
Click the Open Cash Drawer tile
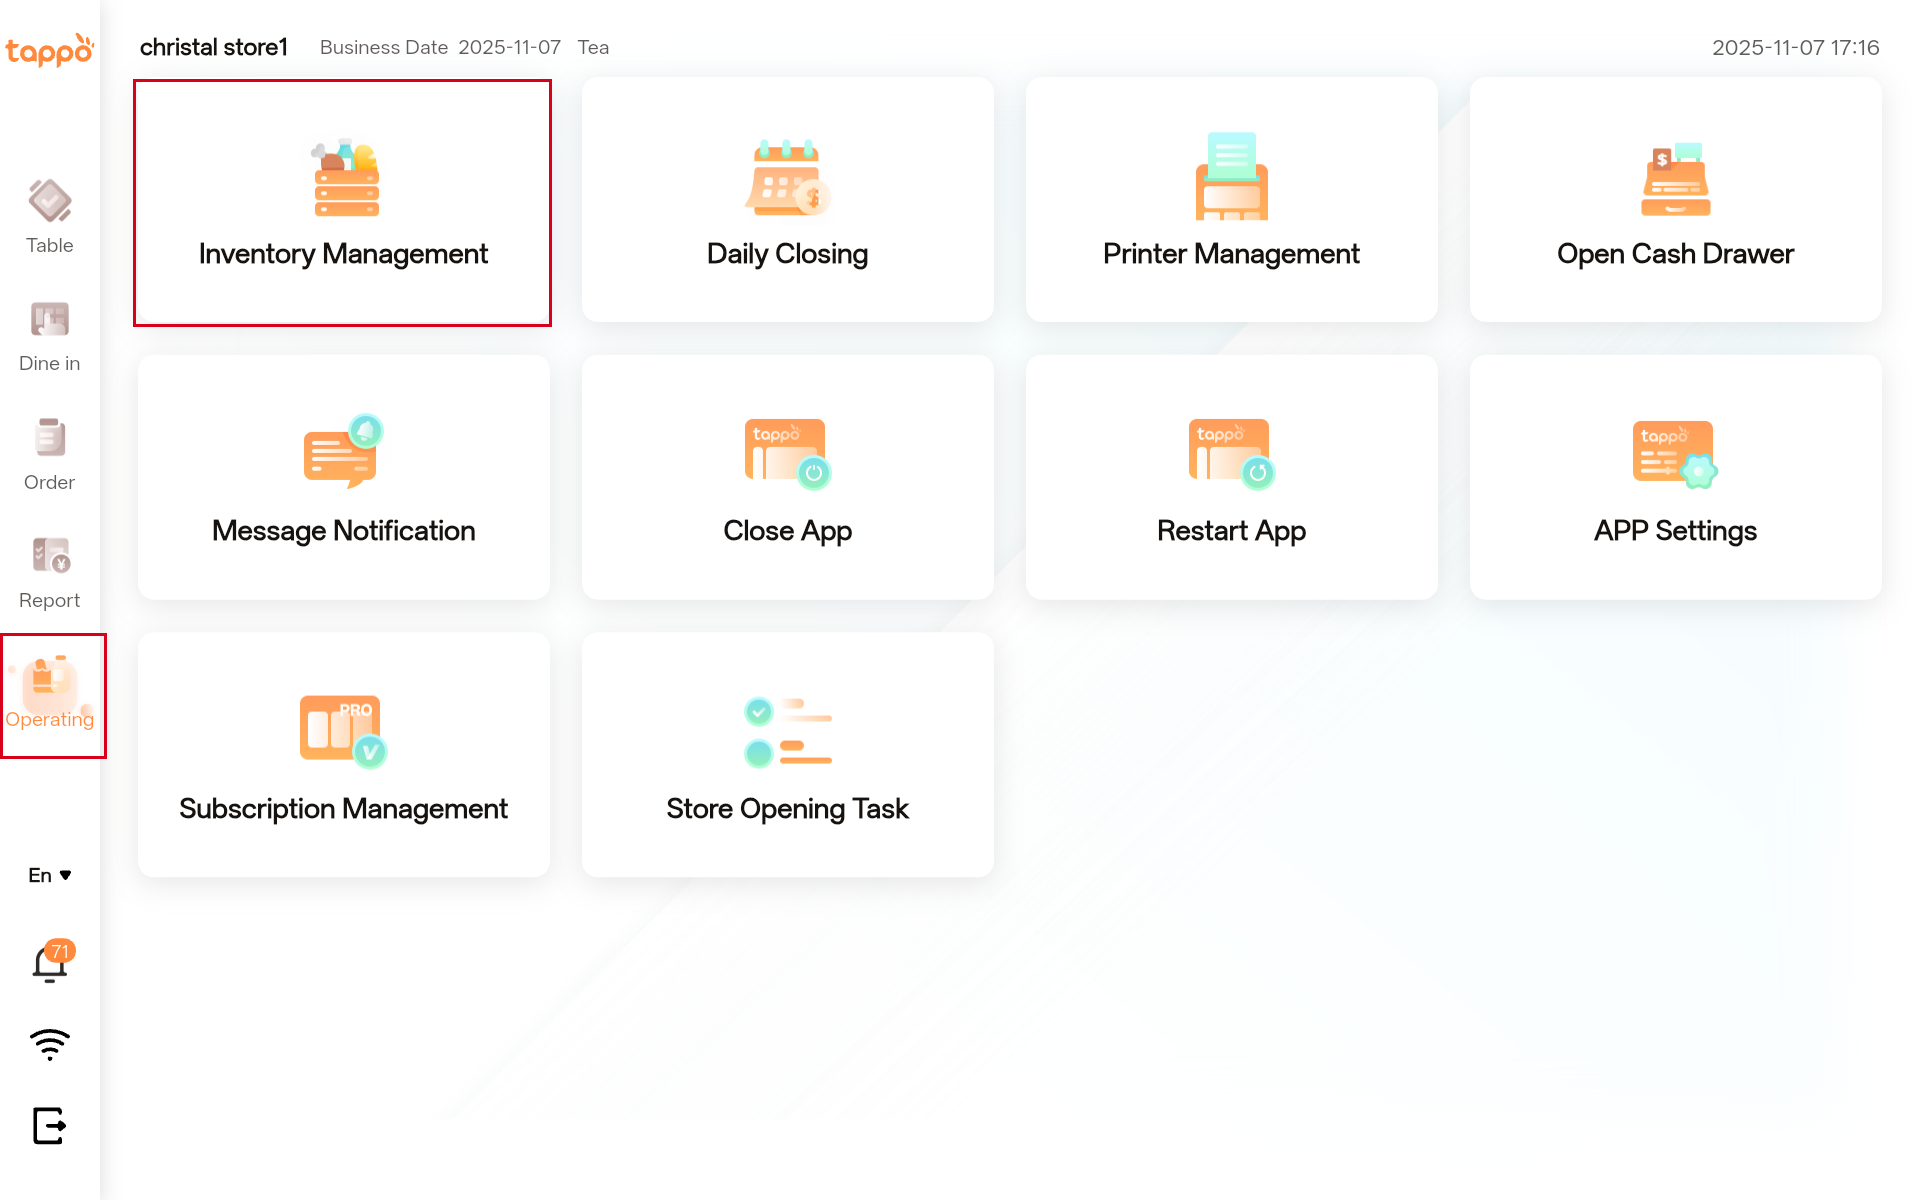click(1675, 201)
